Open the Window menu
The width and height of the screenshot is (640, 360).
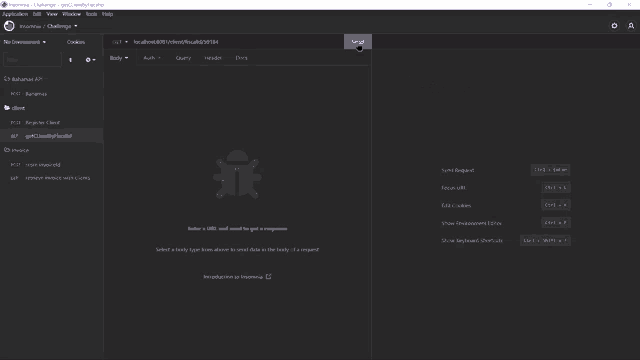pyautogui.click(x=71, y=14)
